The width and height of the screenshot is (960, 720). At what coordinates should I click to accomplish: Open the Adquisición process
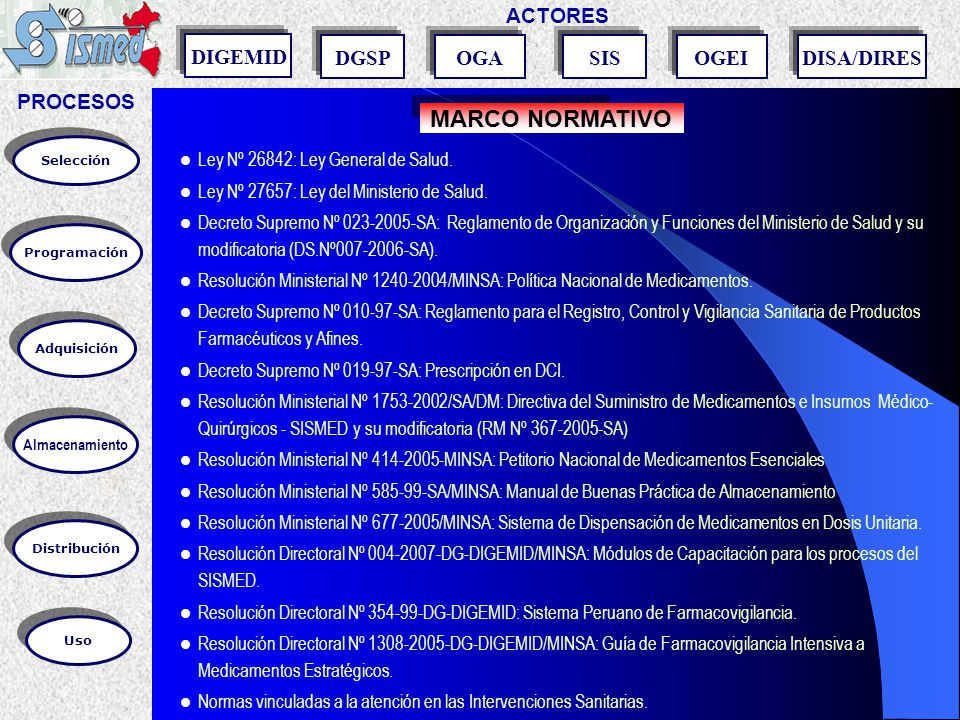[x=77, y=348]
